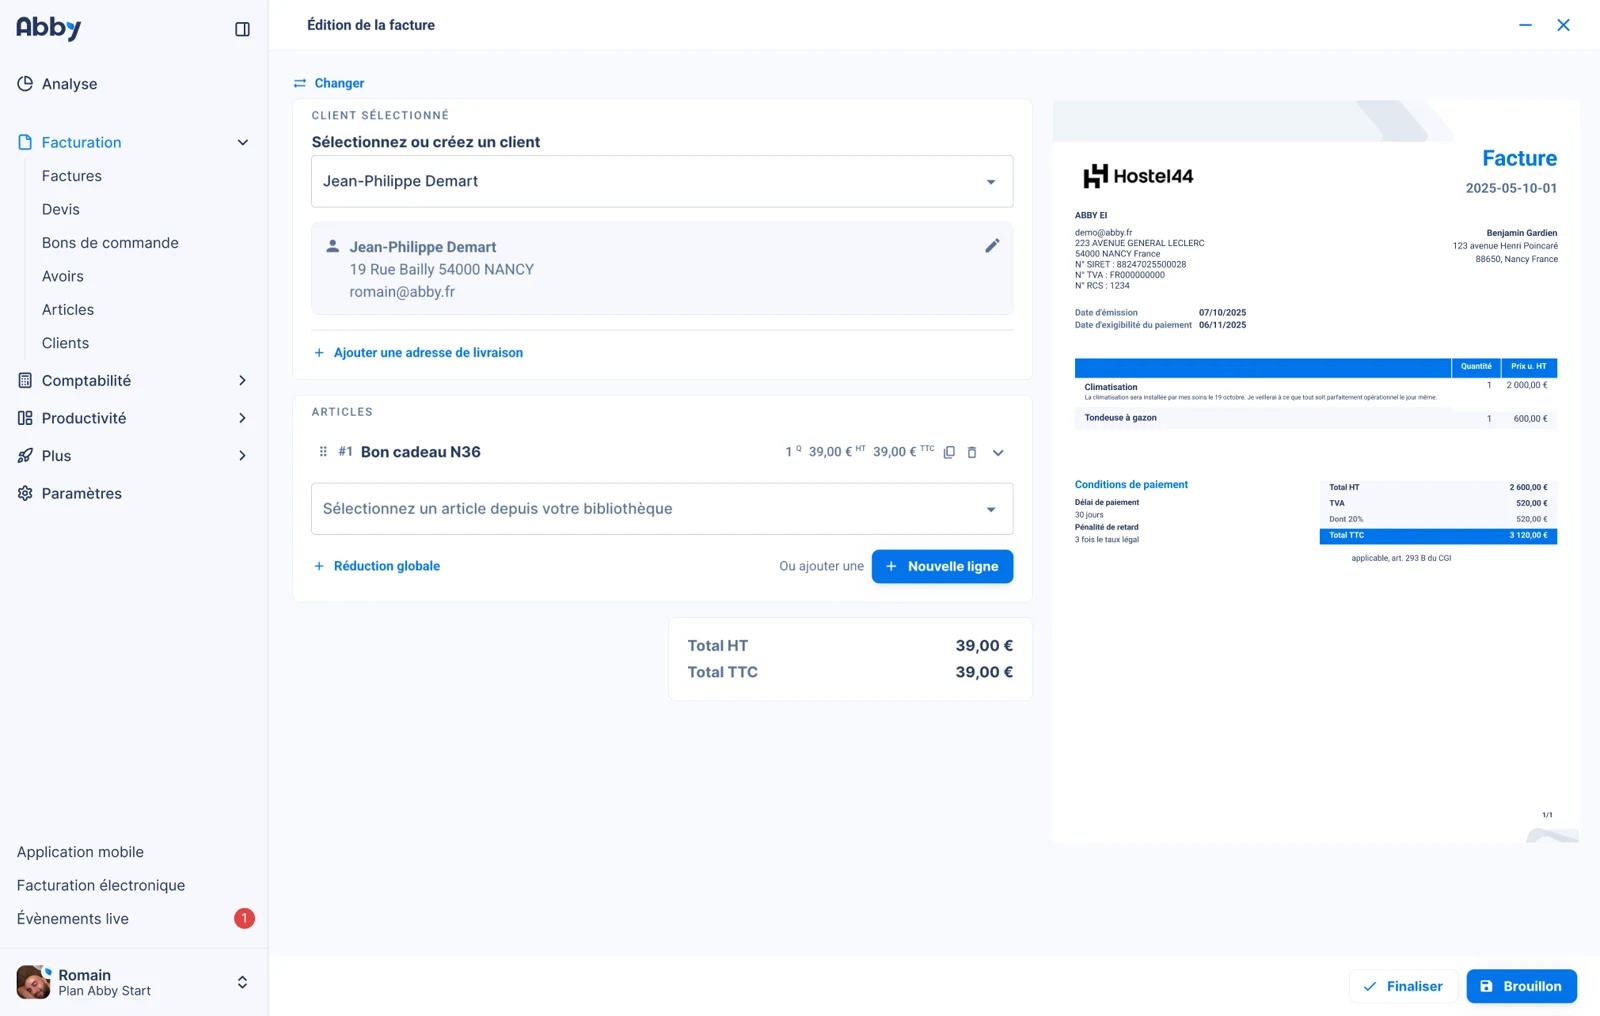Screen dimensions: 1600x1016
Task: Open the client selection dropdown
Action: (662, 181)
